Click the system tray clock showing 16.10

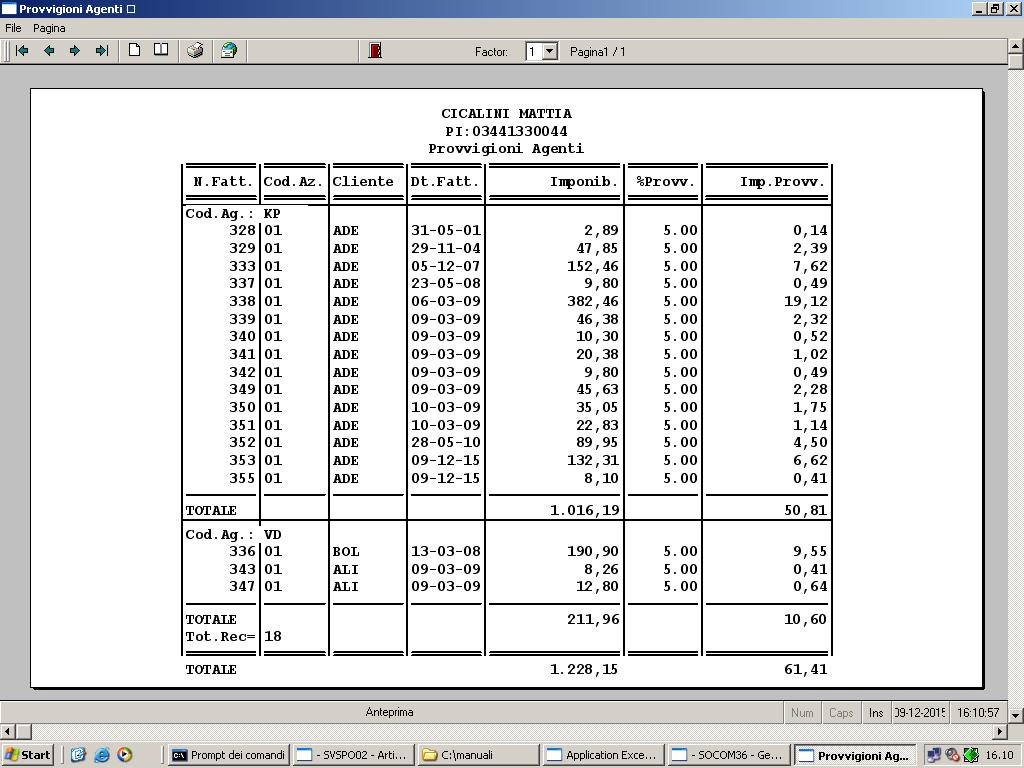[999, 756]
